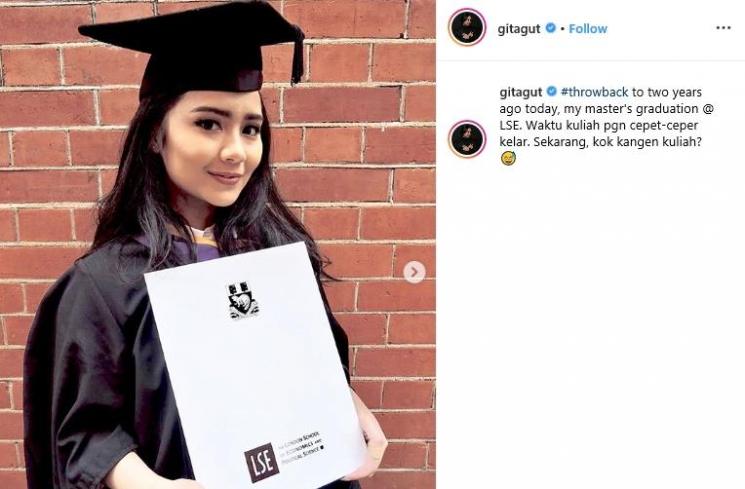Click the tassel hanging from the graduation cap

coord(298,56)
